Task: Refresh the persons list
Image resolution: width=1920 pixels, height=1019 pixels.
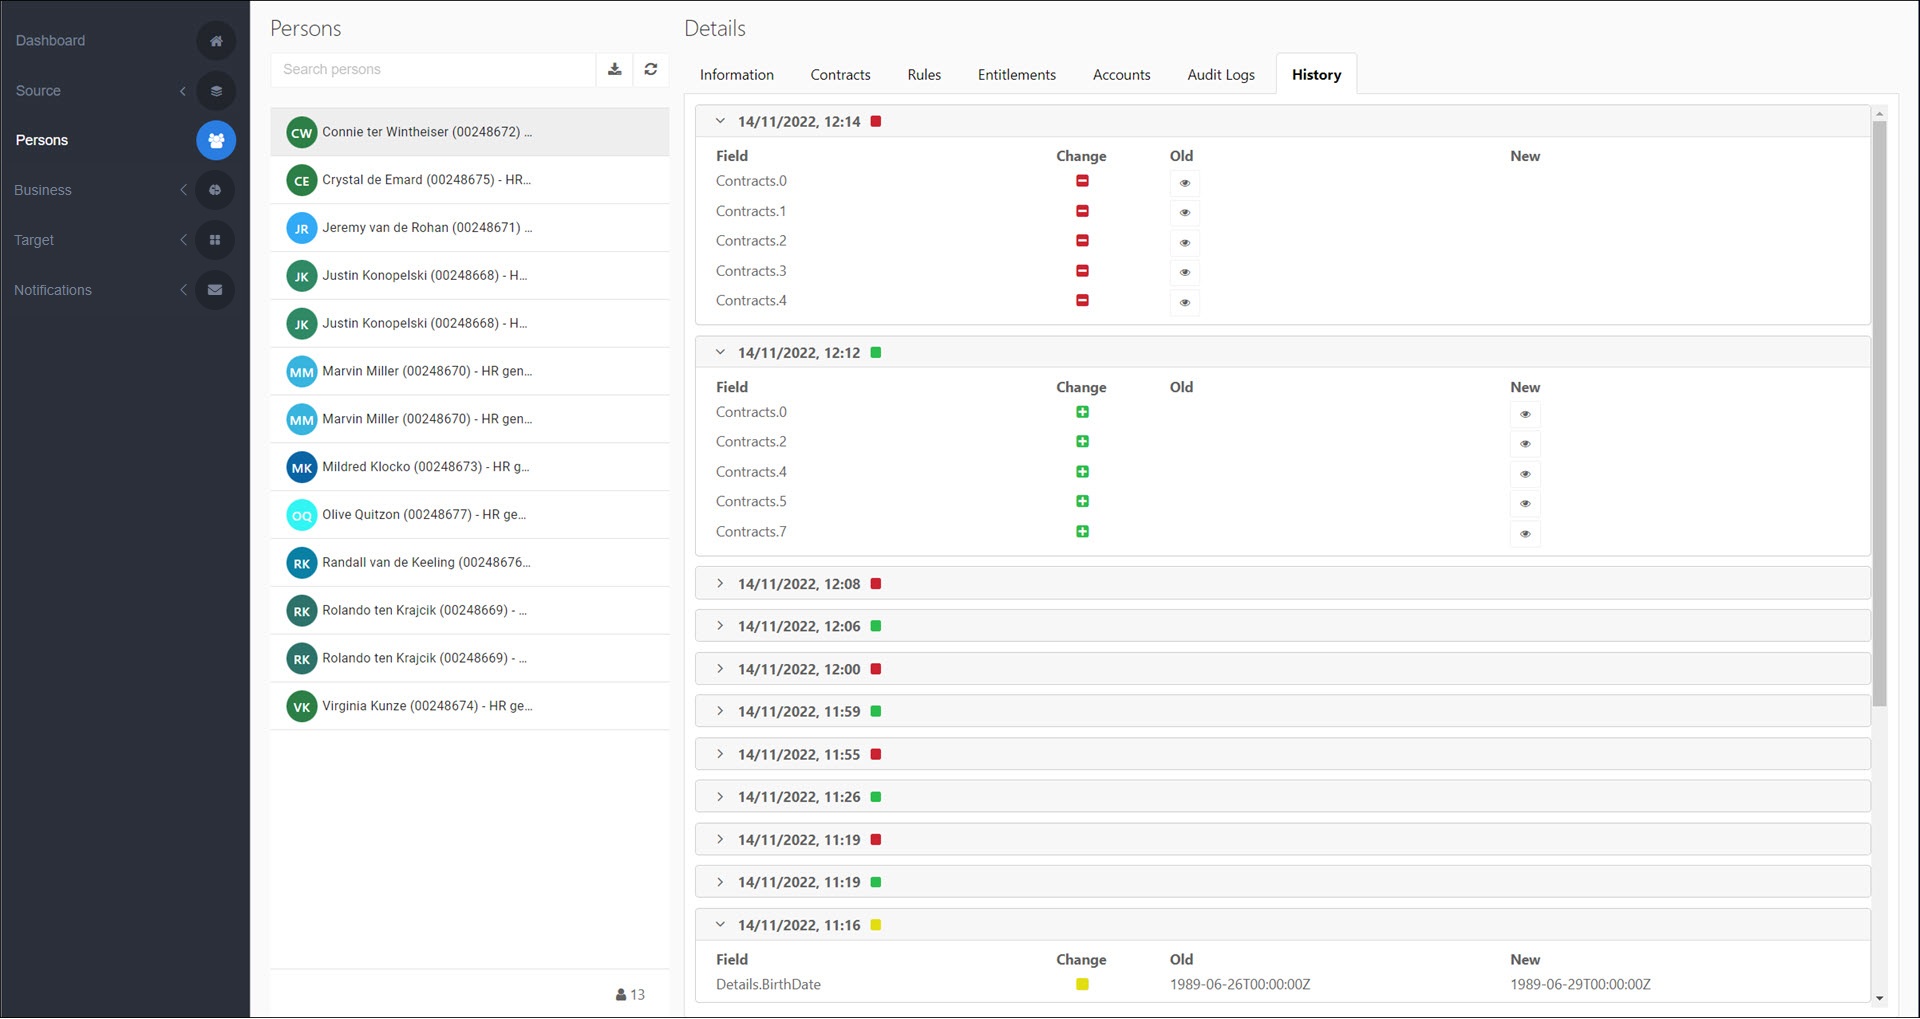Action: [651, 69]
